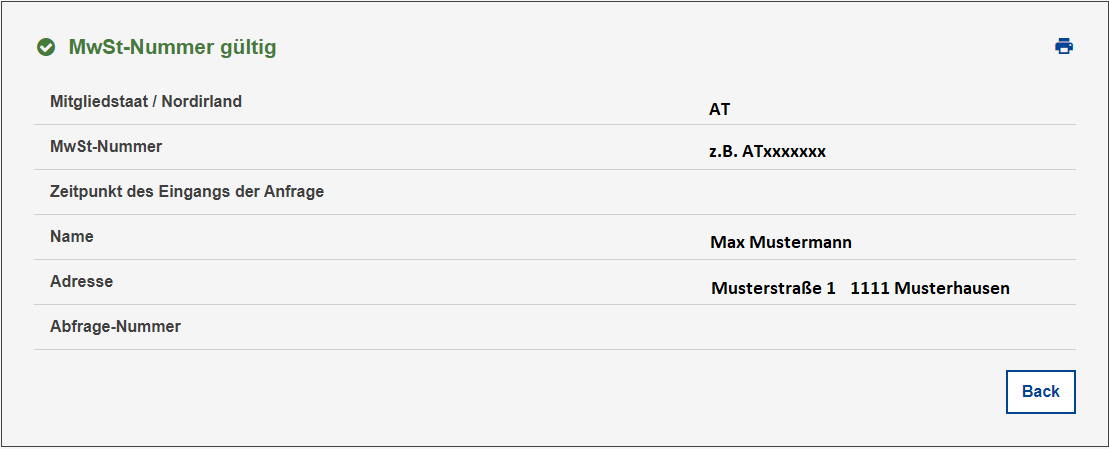Click the word 'gültig' in the title
The width and height of the screenshot is (1109, 449).
click(x=248, y=48)
